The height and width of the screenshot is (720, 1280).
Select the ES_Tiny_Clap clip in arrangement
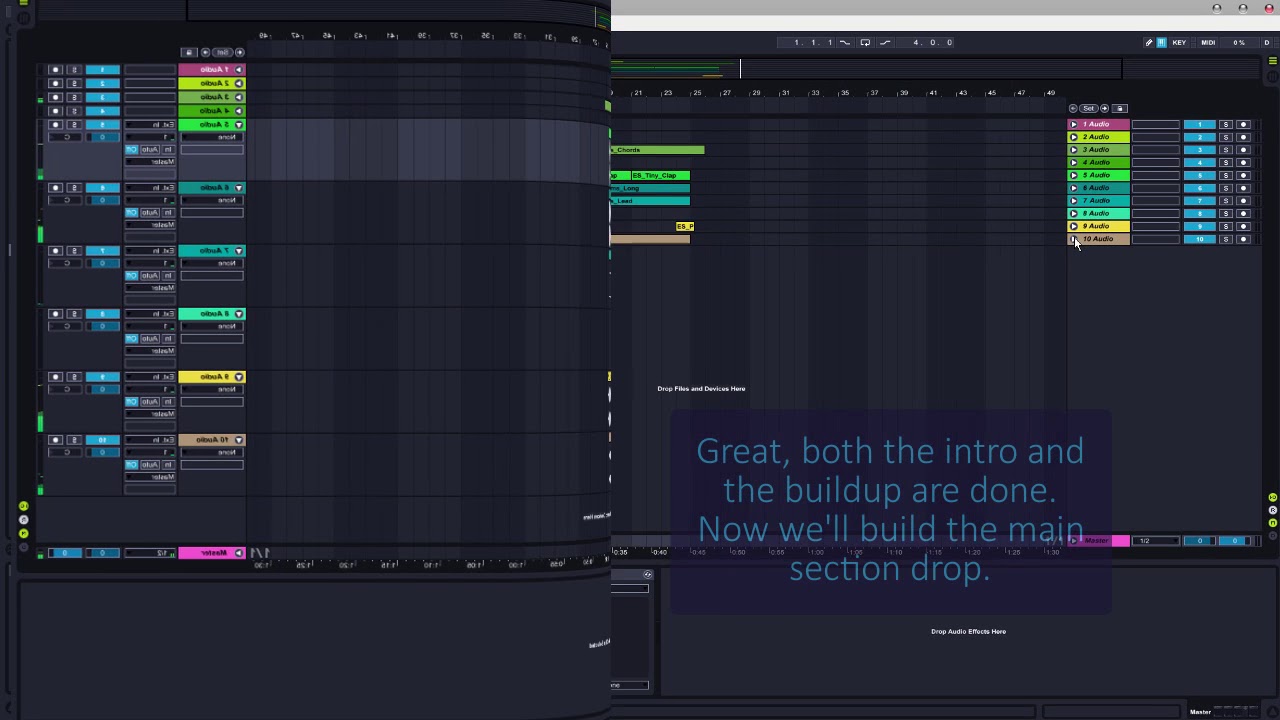pos(660,175)
